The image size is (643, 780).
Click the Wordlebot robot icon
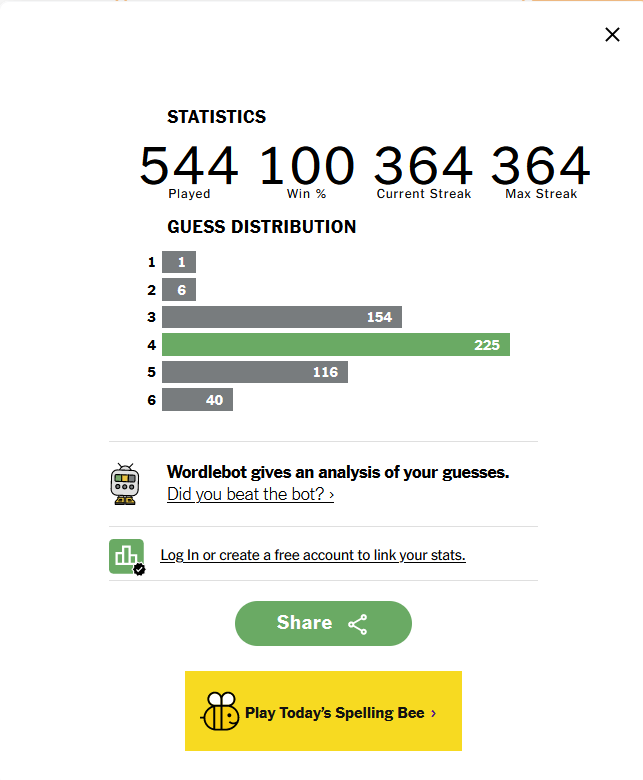[125, 483]
